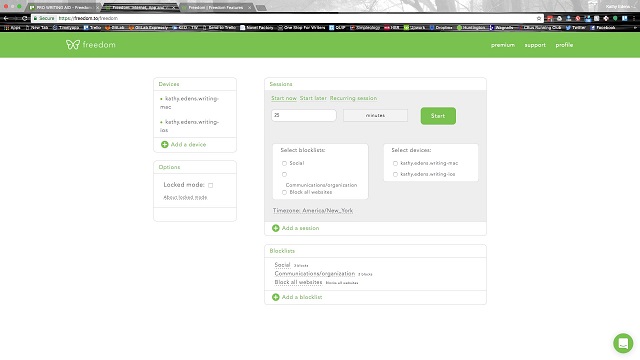The width and height of the screenshot is (640, 360).
Task: Switch to the ProWritingAid browser tab
Action: click(64, 7)
